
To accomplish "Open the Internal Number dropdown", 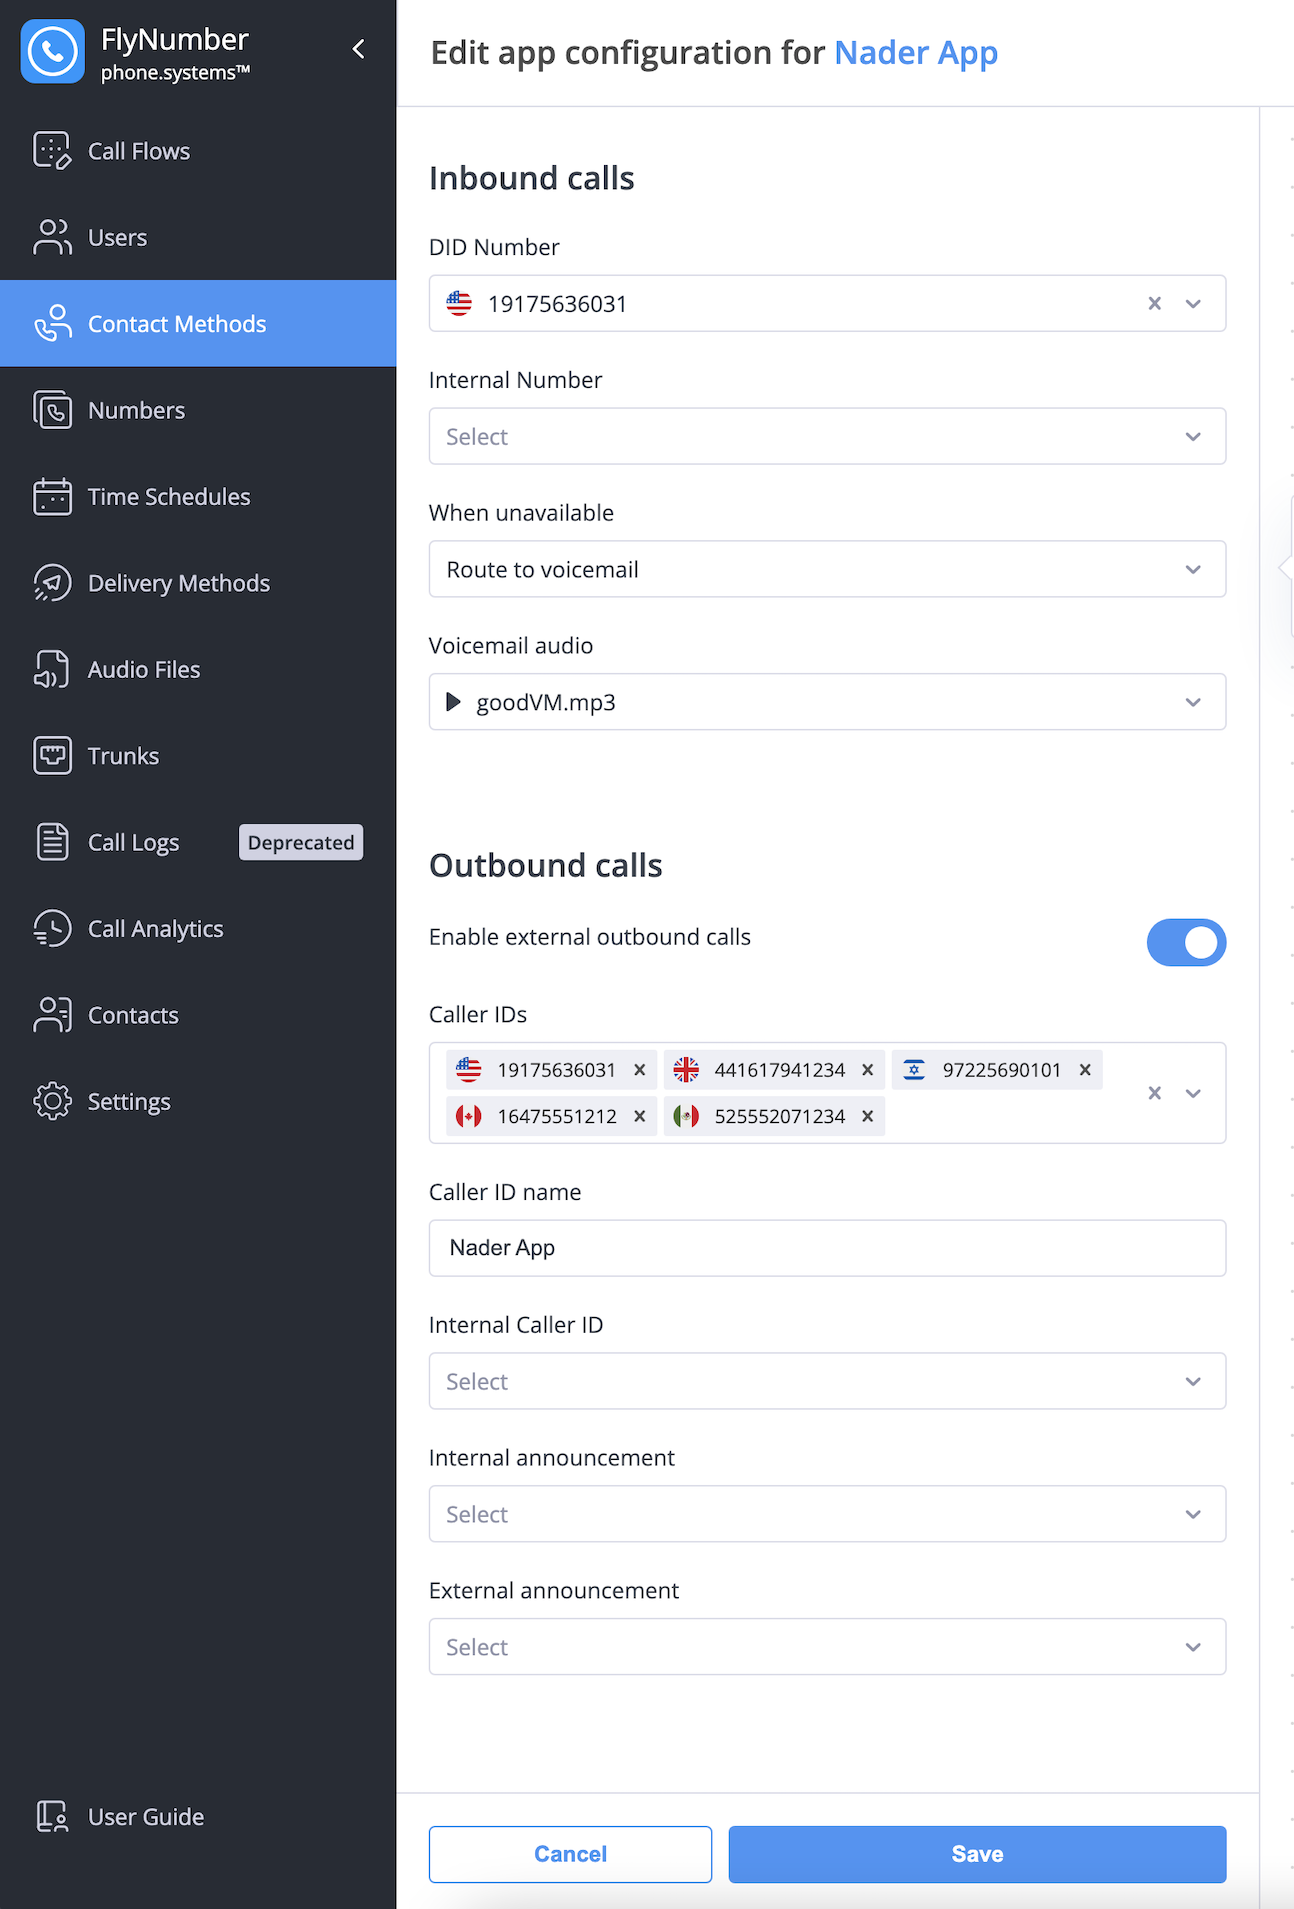I will point(827,436).
